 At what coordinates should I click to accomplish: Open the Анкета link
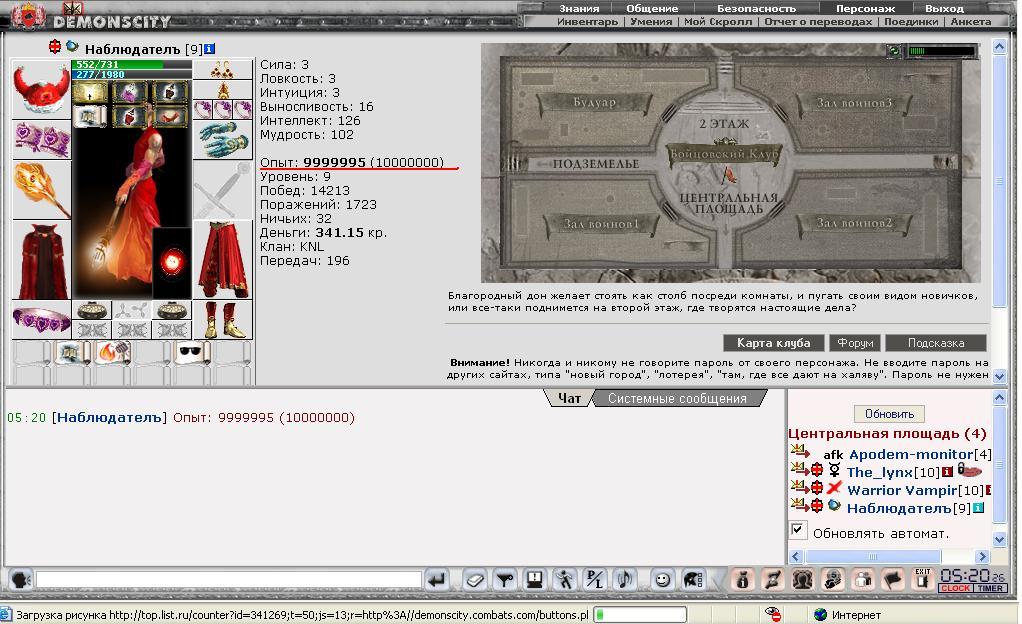click(971, 22)
